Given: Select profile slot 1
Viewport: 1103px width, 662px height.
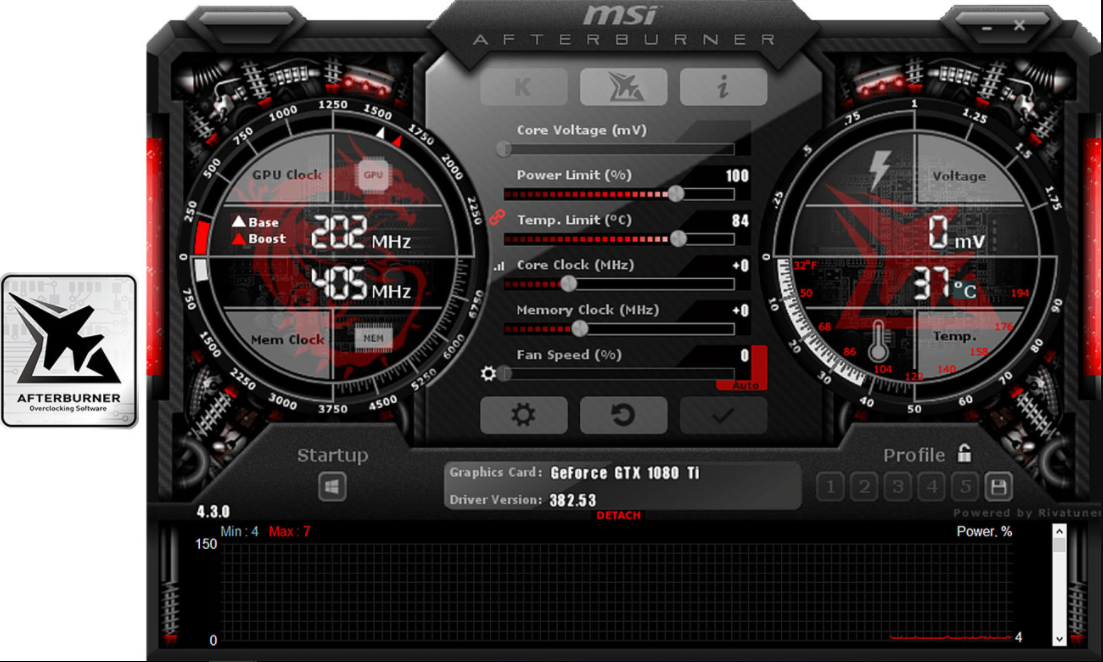Looking at the screenshot, I should click(830, 486).
